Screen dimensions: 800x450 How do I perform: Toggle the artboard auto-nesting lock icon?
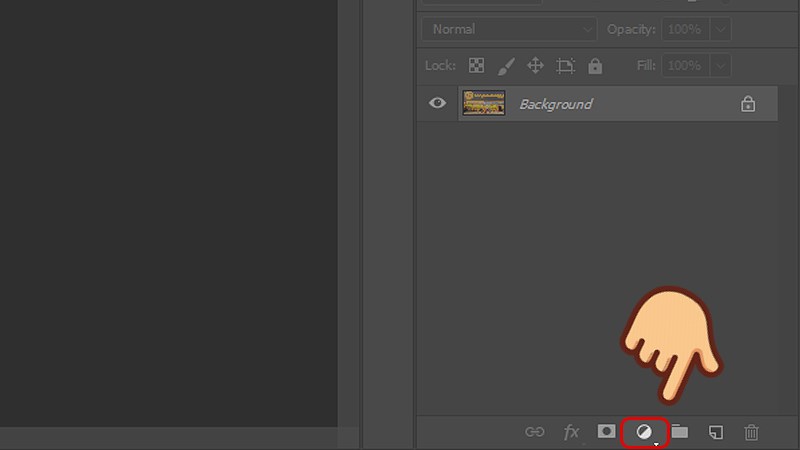click(565, 66)
